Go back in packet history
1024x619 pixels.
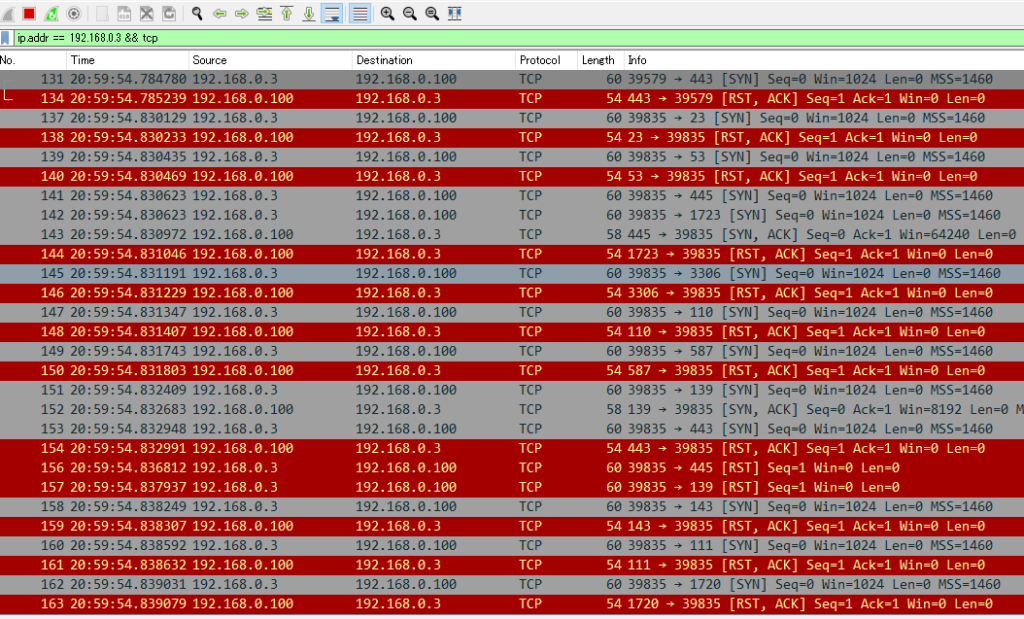point(219,13)
